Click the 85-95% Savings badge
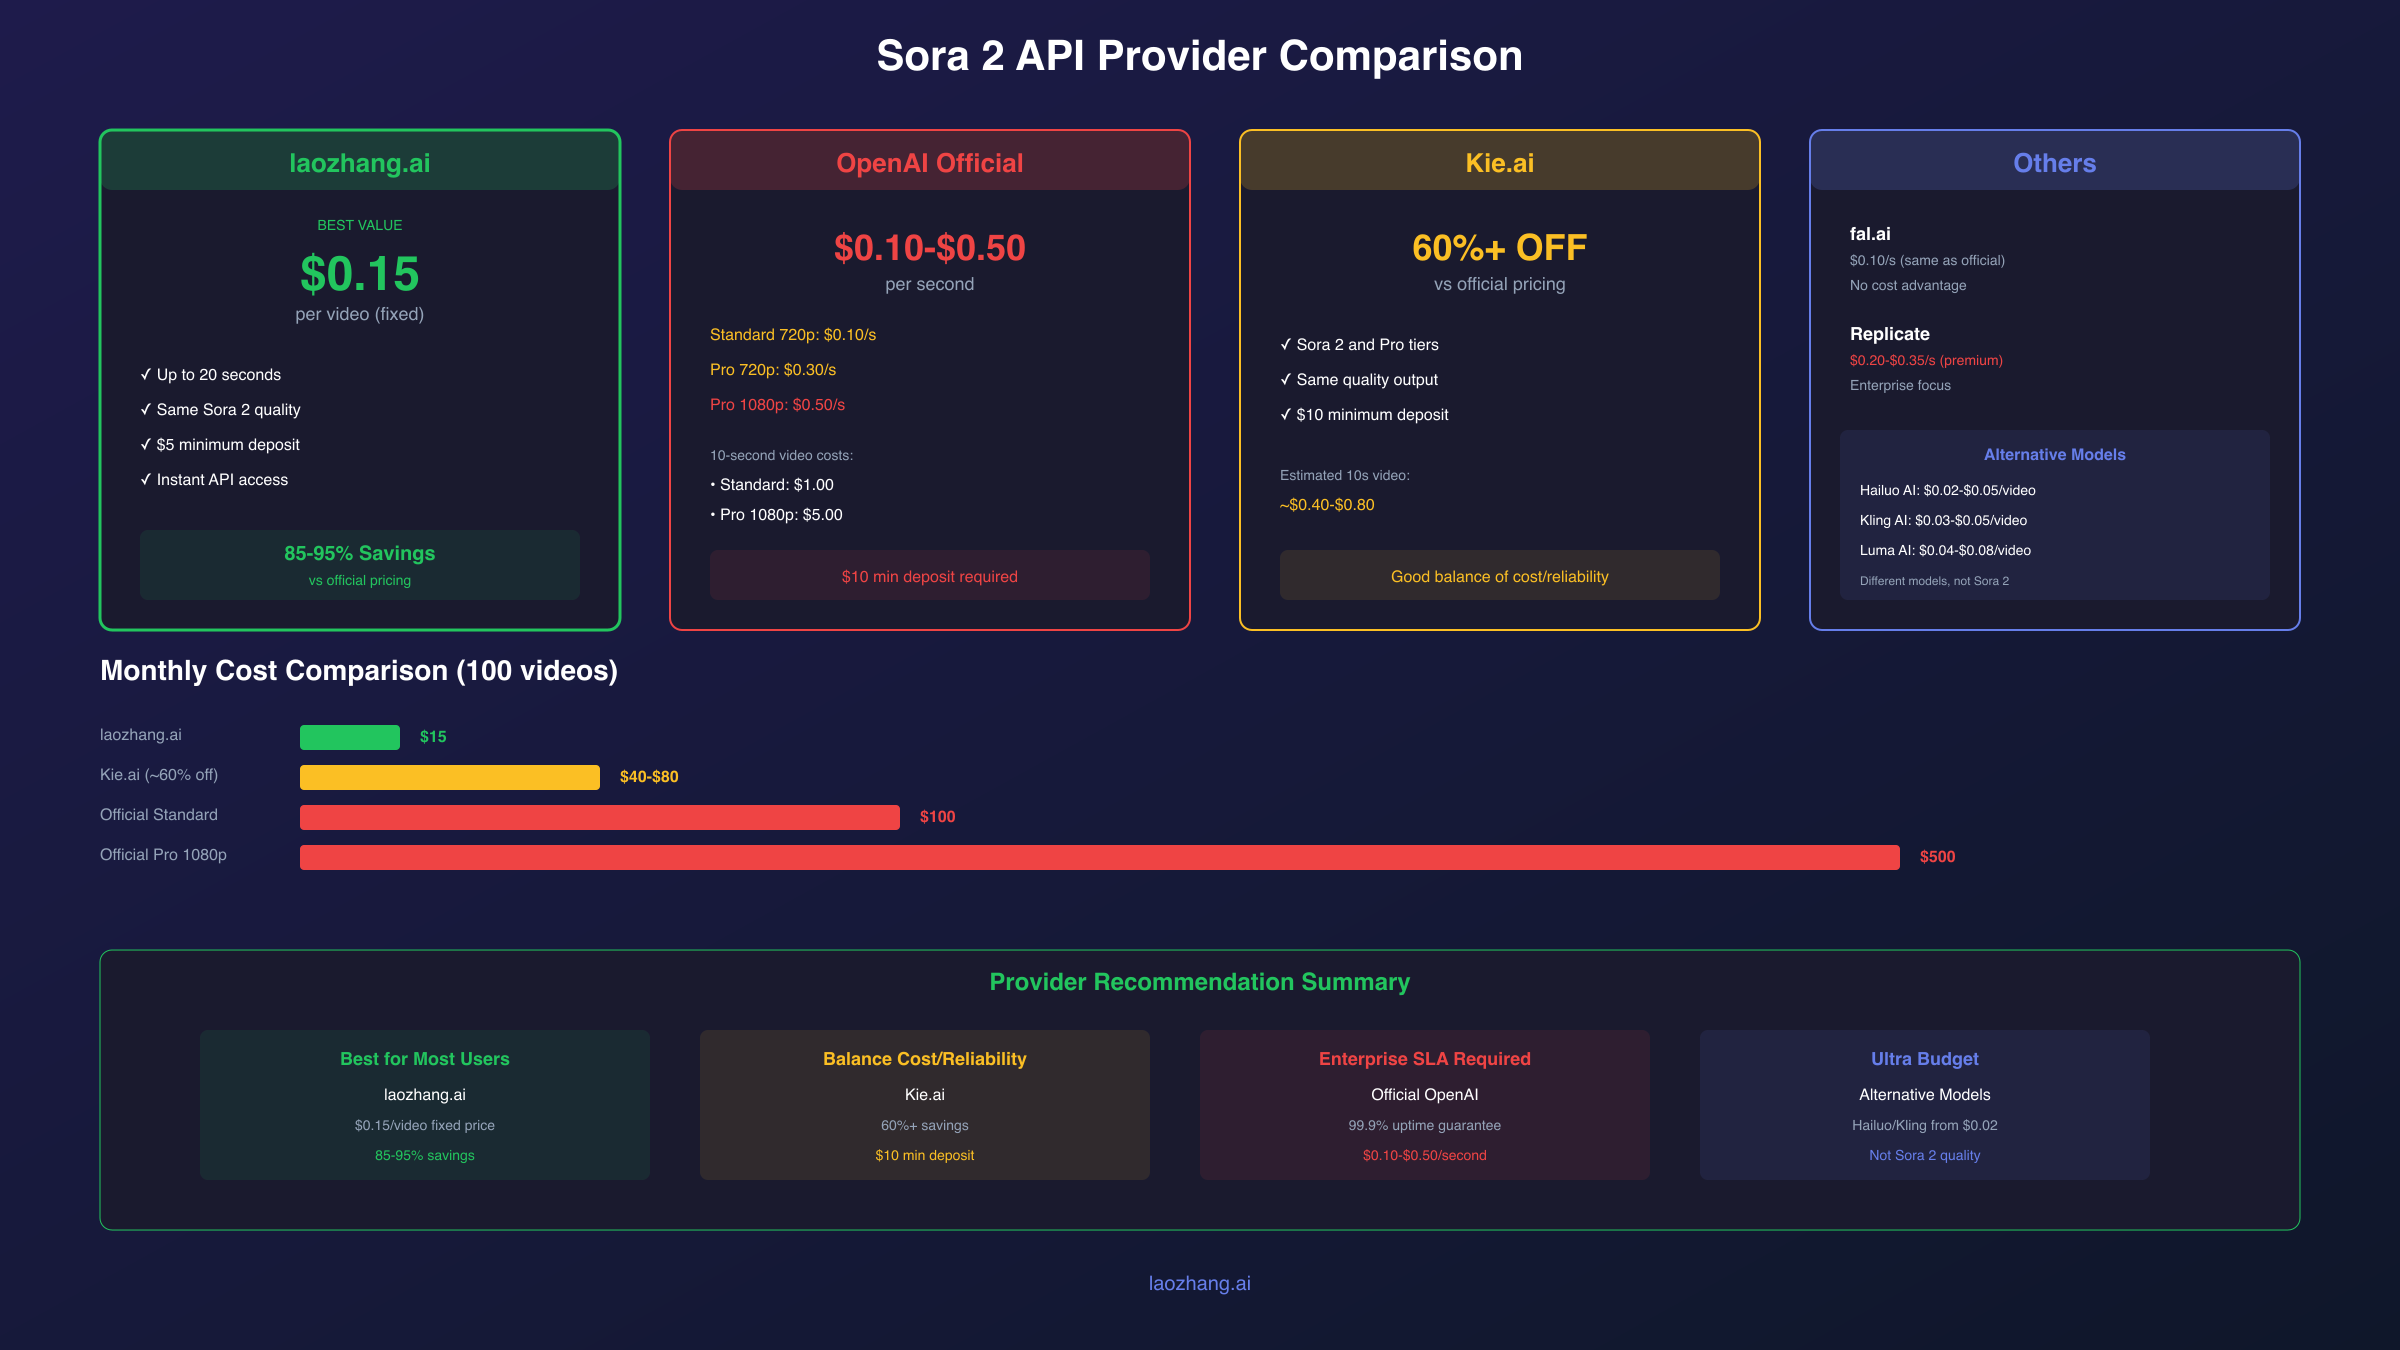Screen dimensions: 2400x1350 [360, 565]
